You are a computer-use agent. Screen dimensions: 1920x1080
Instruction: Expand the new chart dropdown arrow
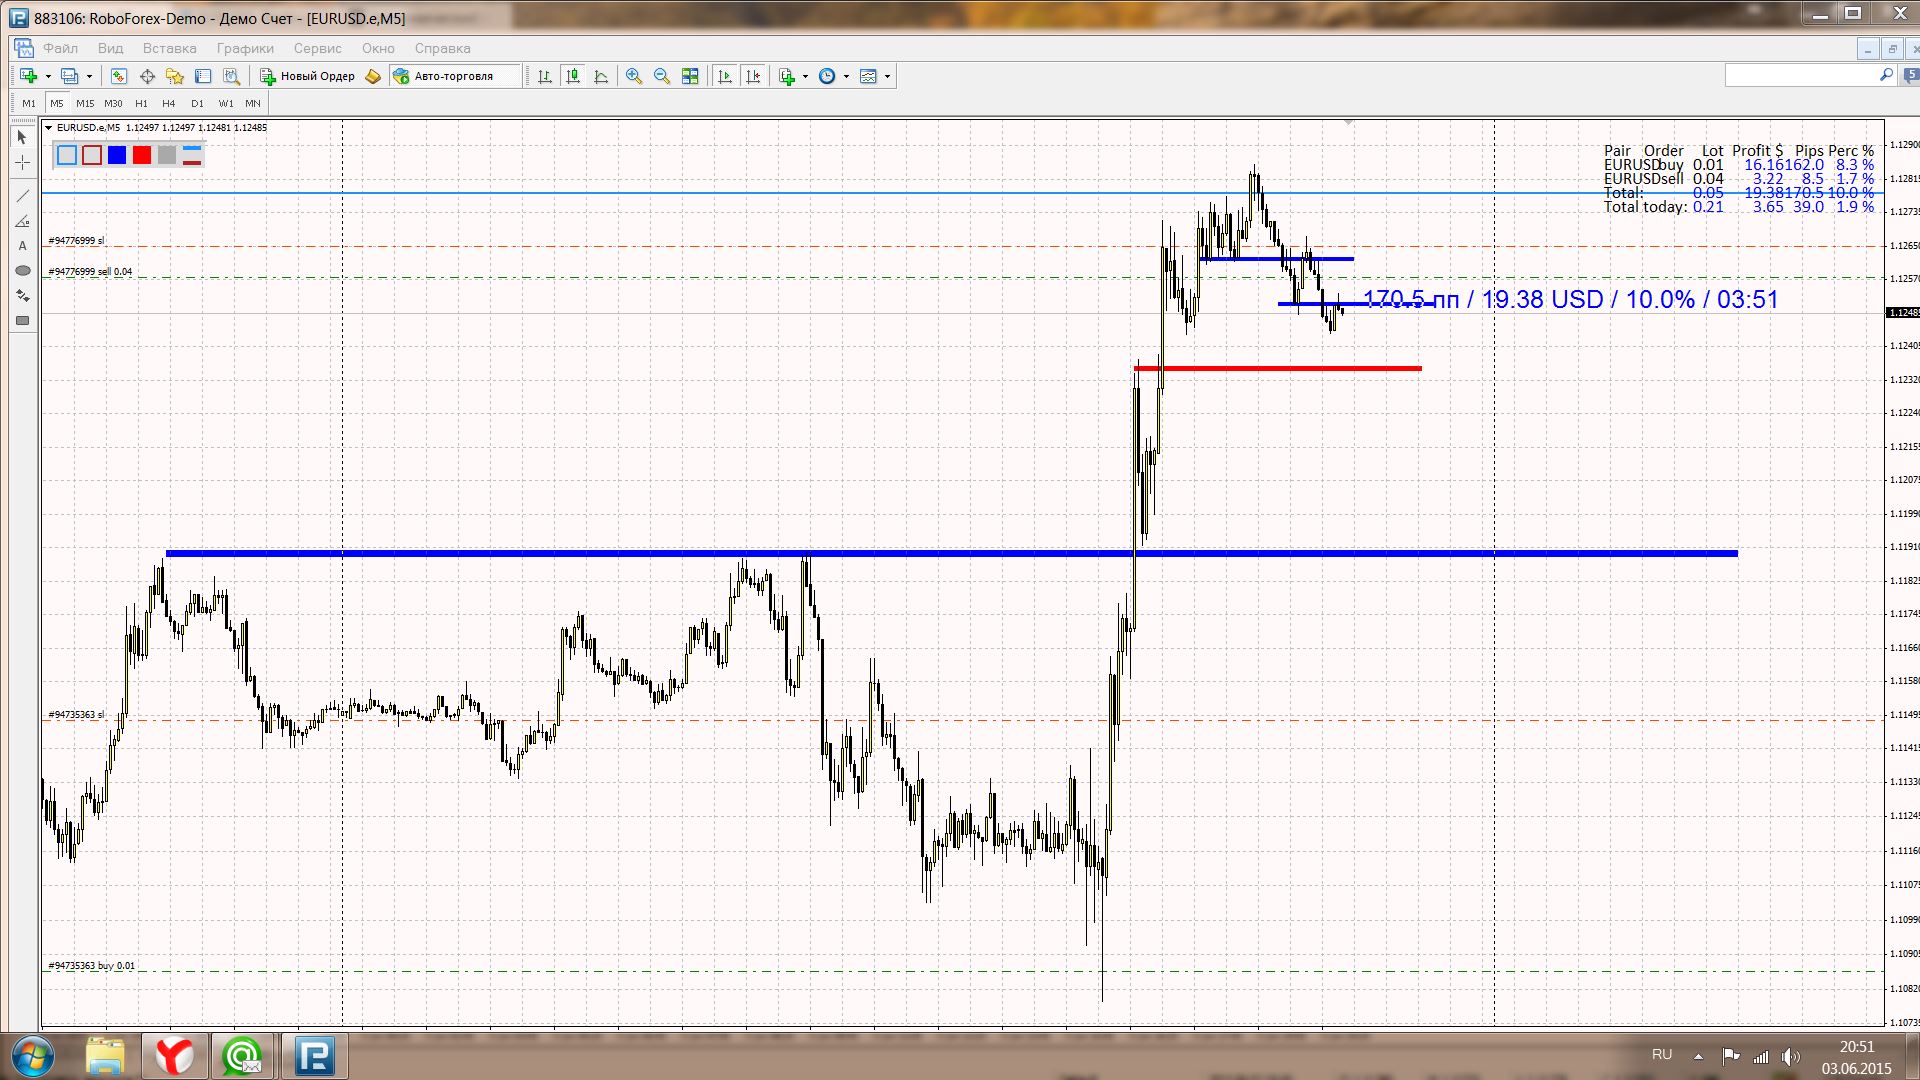click(48, 76)
